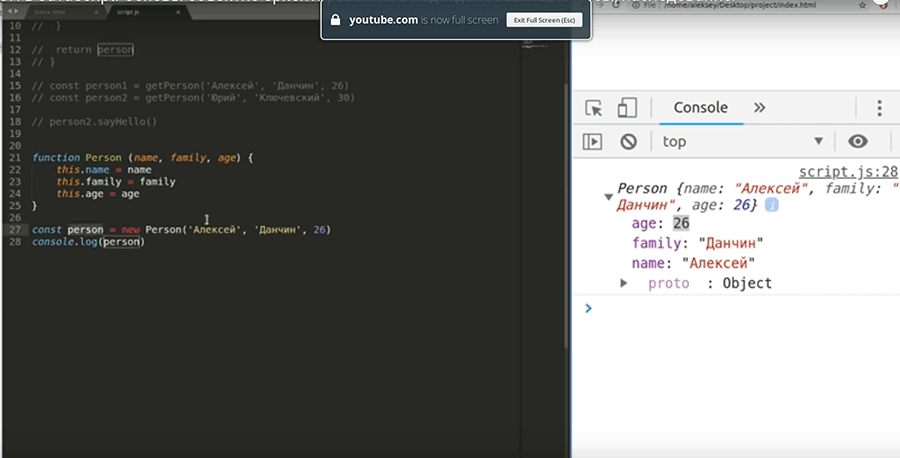Click the browser address bar path
The height and width of the screenshot is (458, 900).
pyautogui.click(x=739, y=5)
